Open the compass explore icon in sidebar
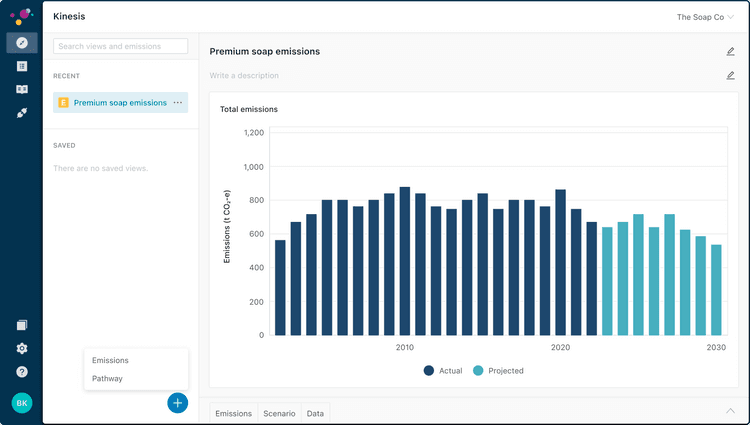The width and height of the screenshot is (750, 425). pos(22,43)
